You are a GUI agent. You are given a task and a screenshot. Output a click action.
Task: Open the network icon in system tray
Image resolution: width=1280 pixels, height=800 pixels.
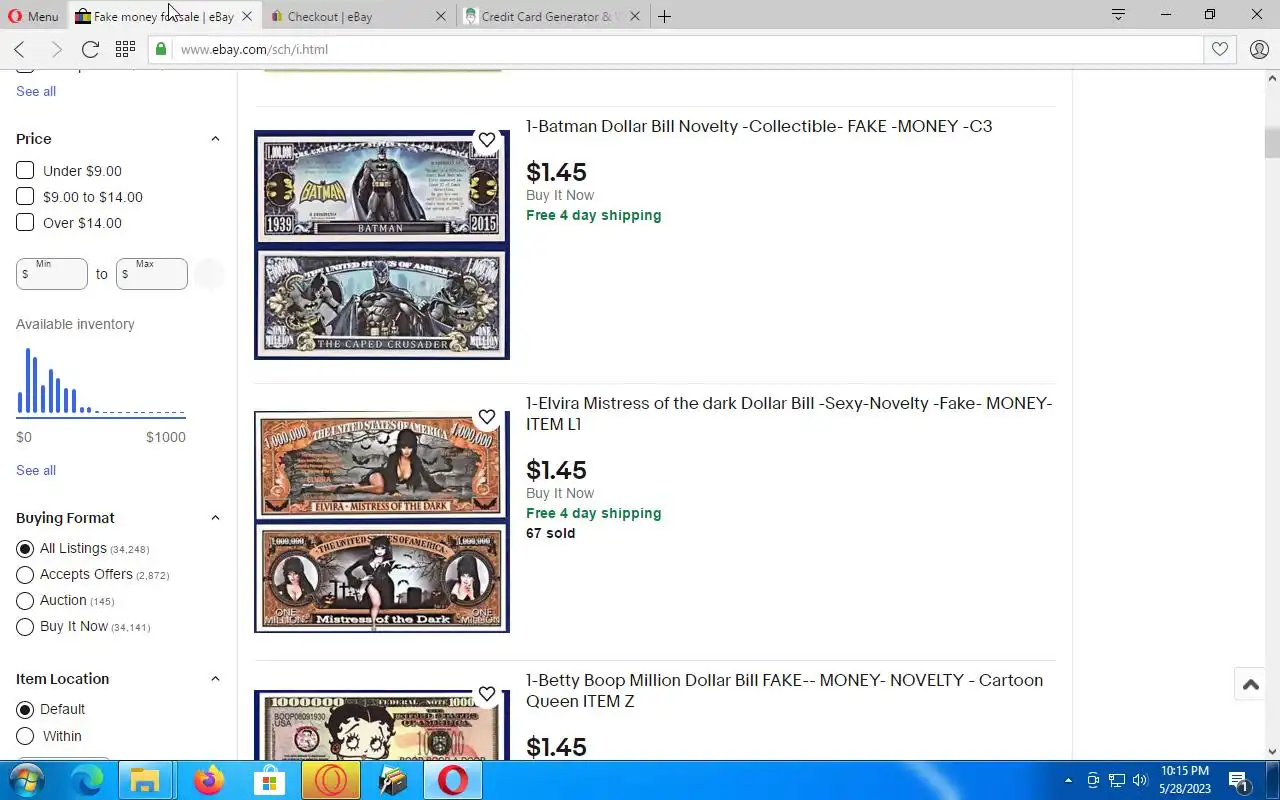point(1117,781)
